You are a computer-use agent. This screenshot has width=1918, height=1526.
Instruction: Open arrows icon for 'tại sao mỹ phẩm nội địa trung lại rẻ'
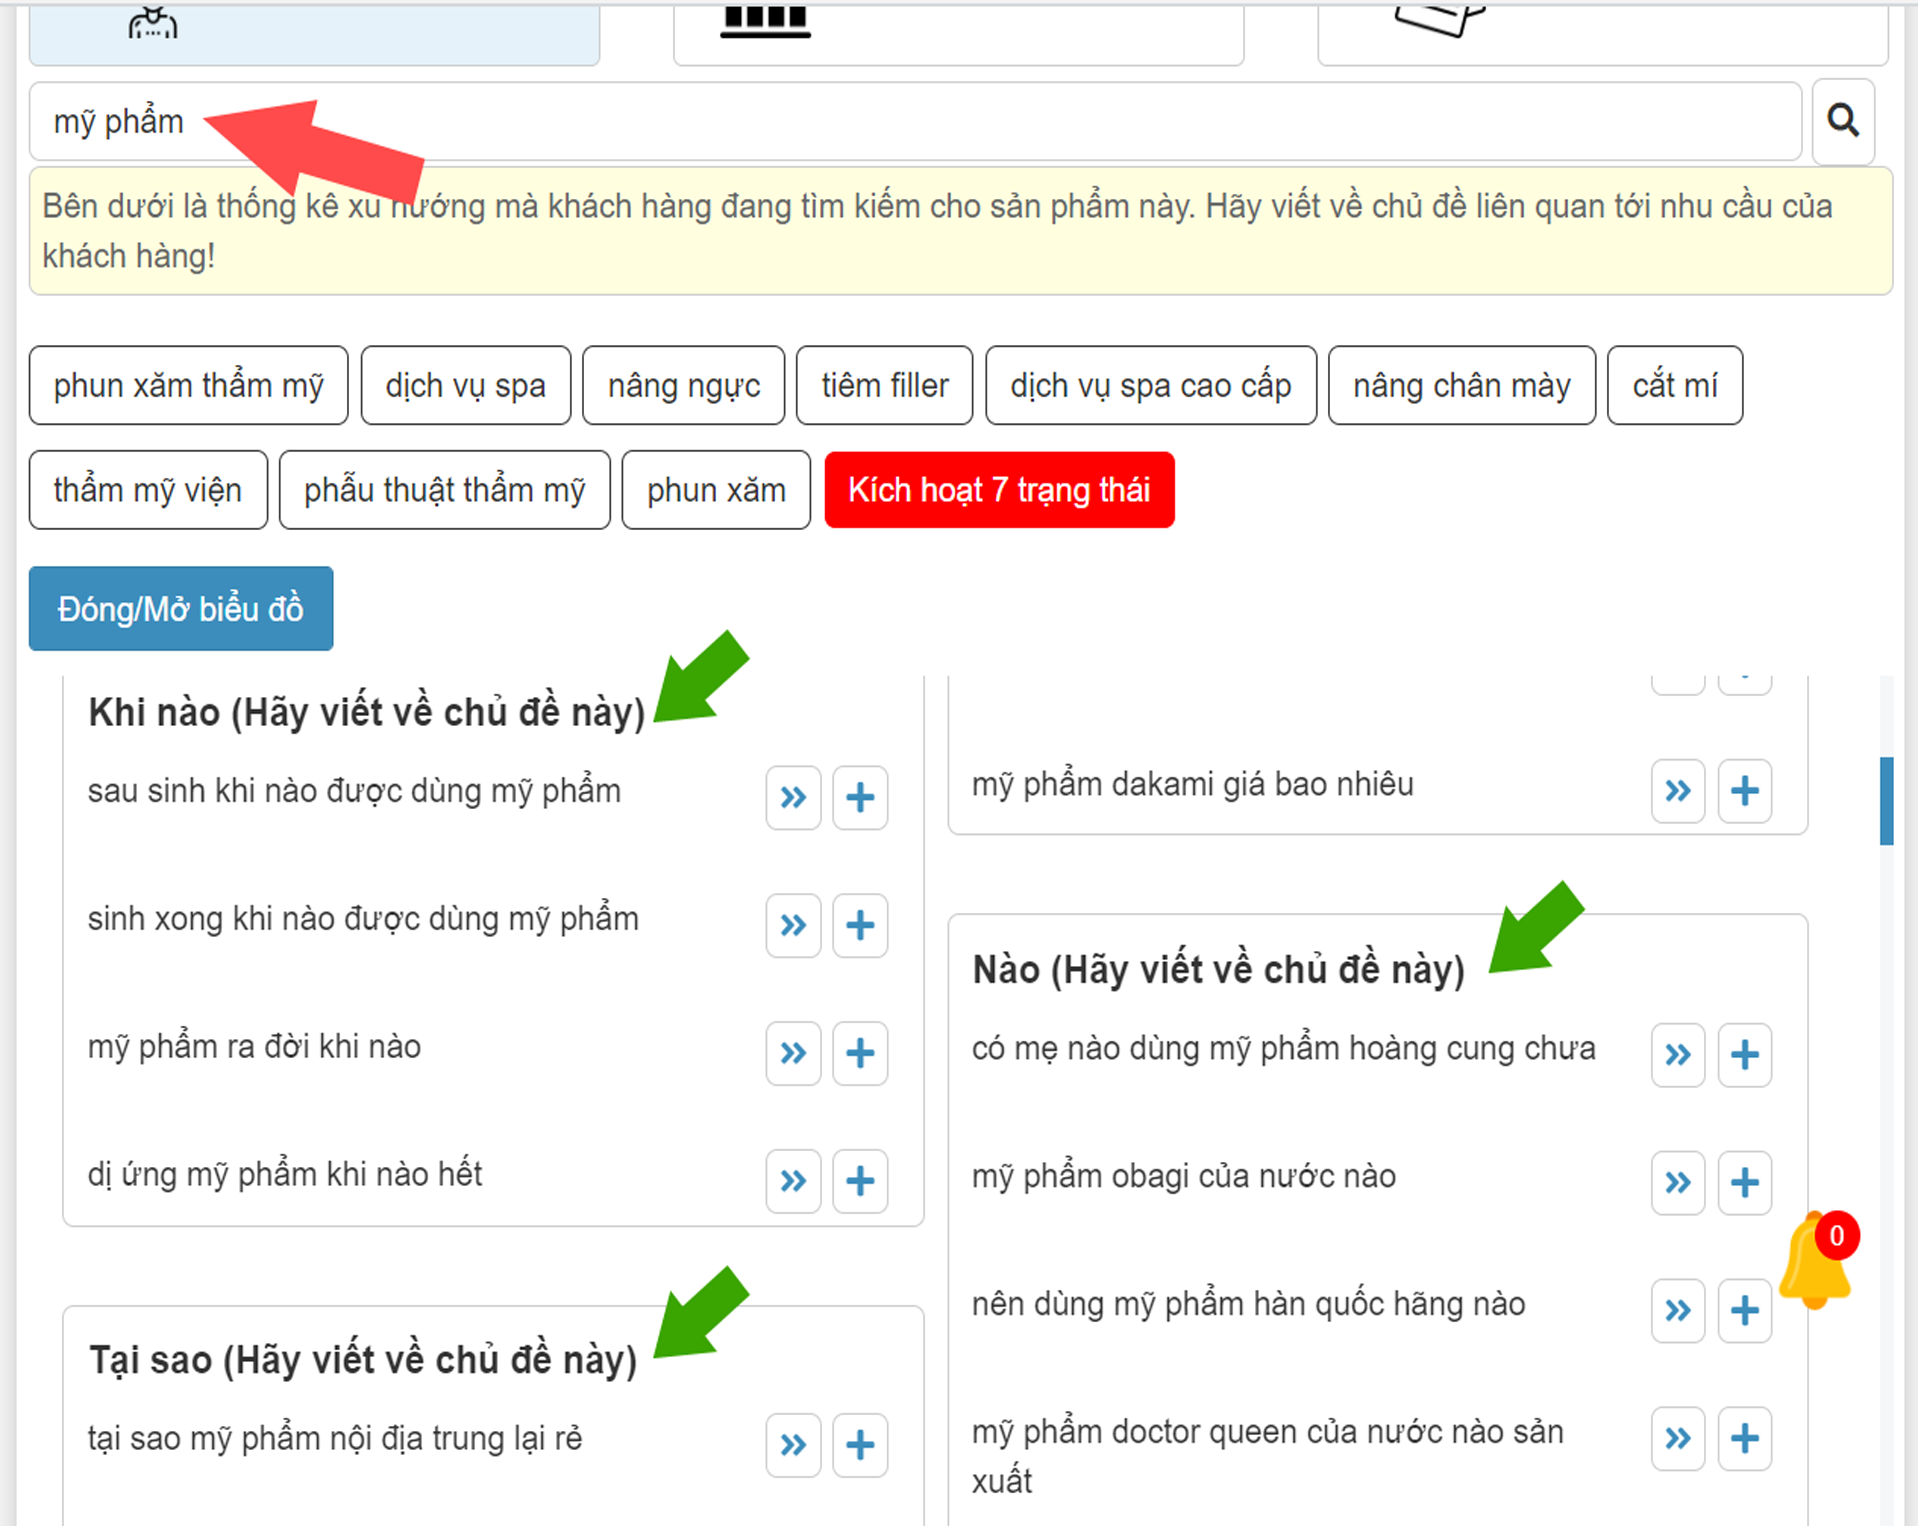(794, 1446)
